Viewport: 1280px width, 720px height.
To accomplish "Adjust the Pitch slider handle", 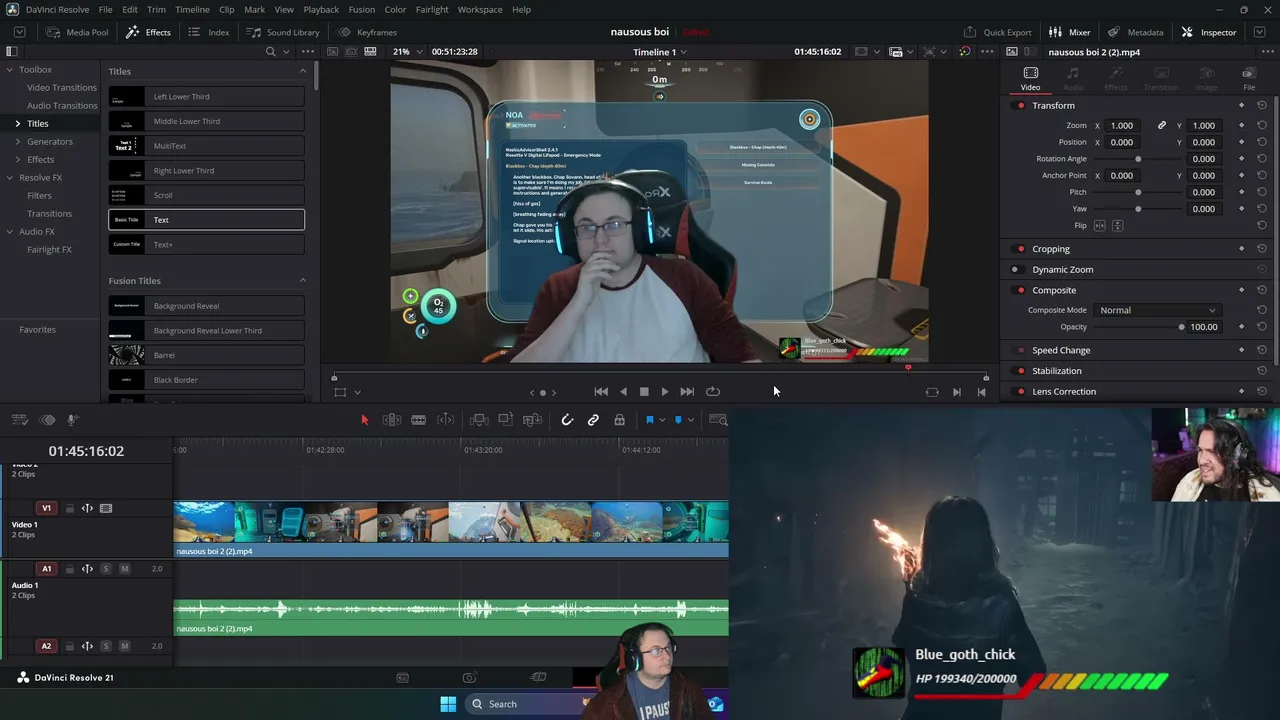I will 1138,192.
